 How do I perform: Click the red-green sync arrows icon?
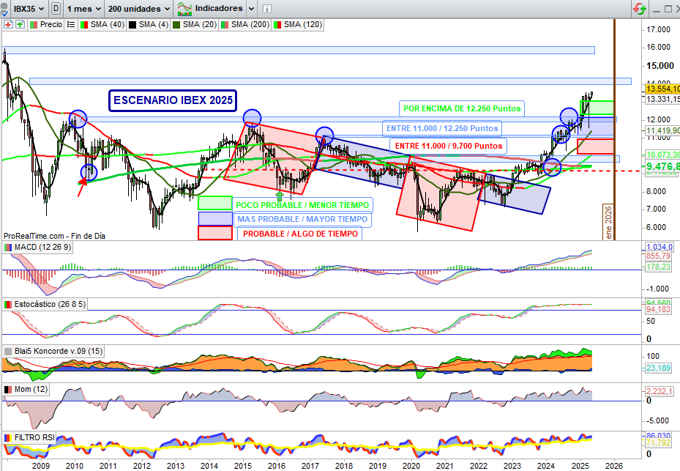639,8
